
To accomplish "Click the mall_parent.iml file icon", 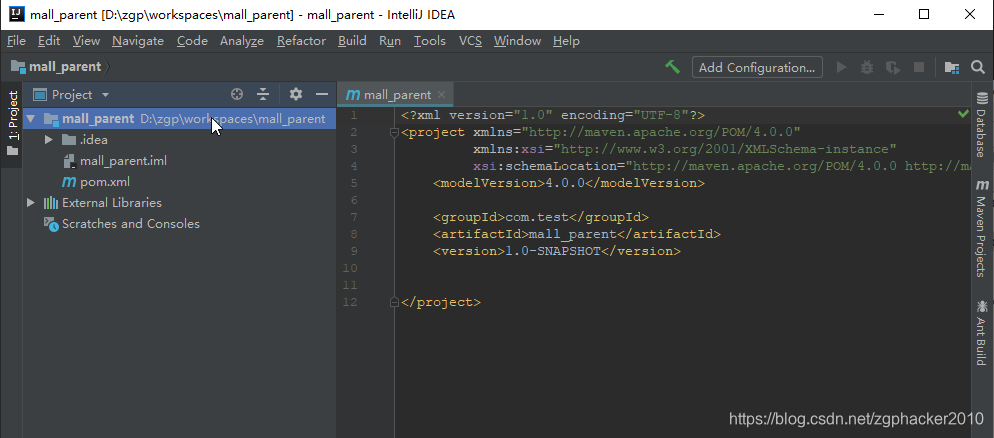I will tap(70, 161).
